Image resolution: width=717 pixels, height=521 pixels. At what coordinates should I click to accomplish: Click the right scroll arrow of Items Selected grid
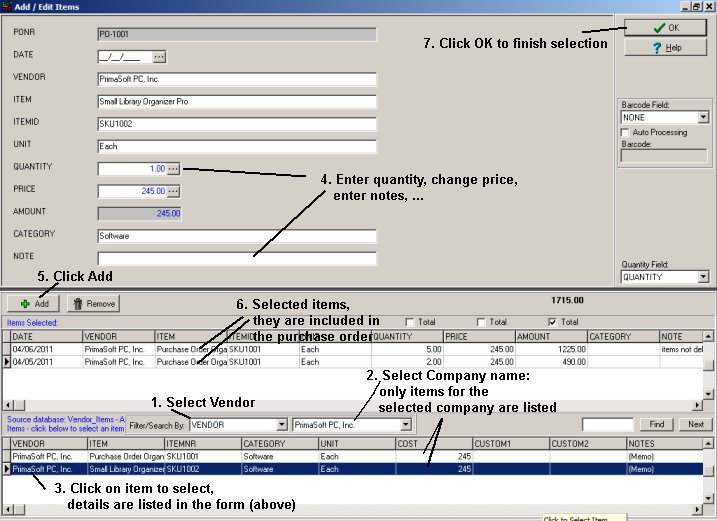698,405
